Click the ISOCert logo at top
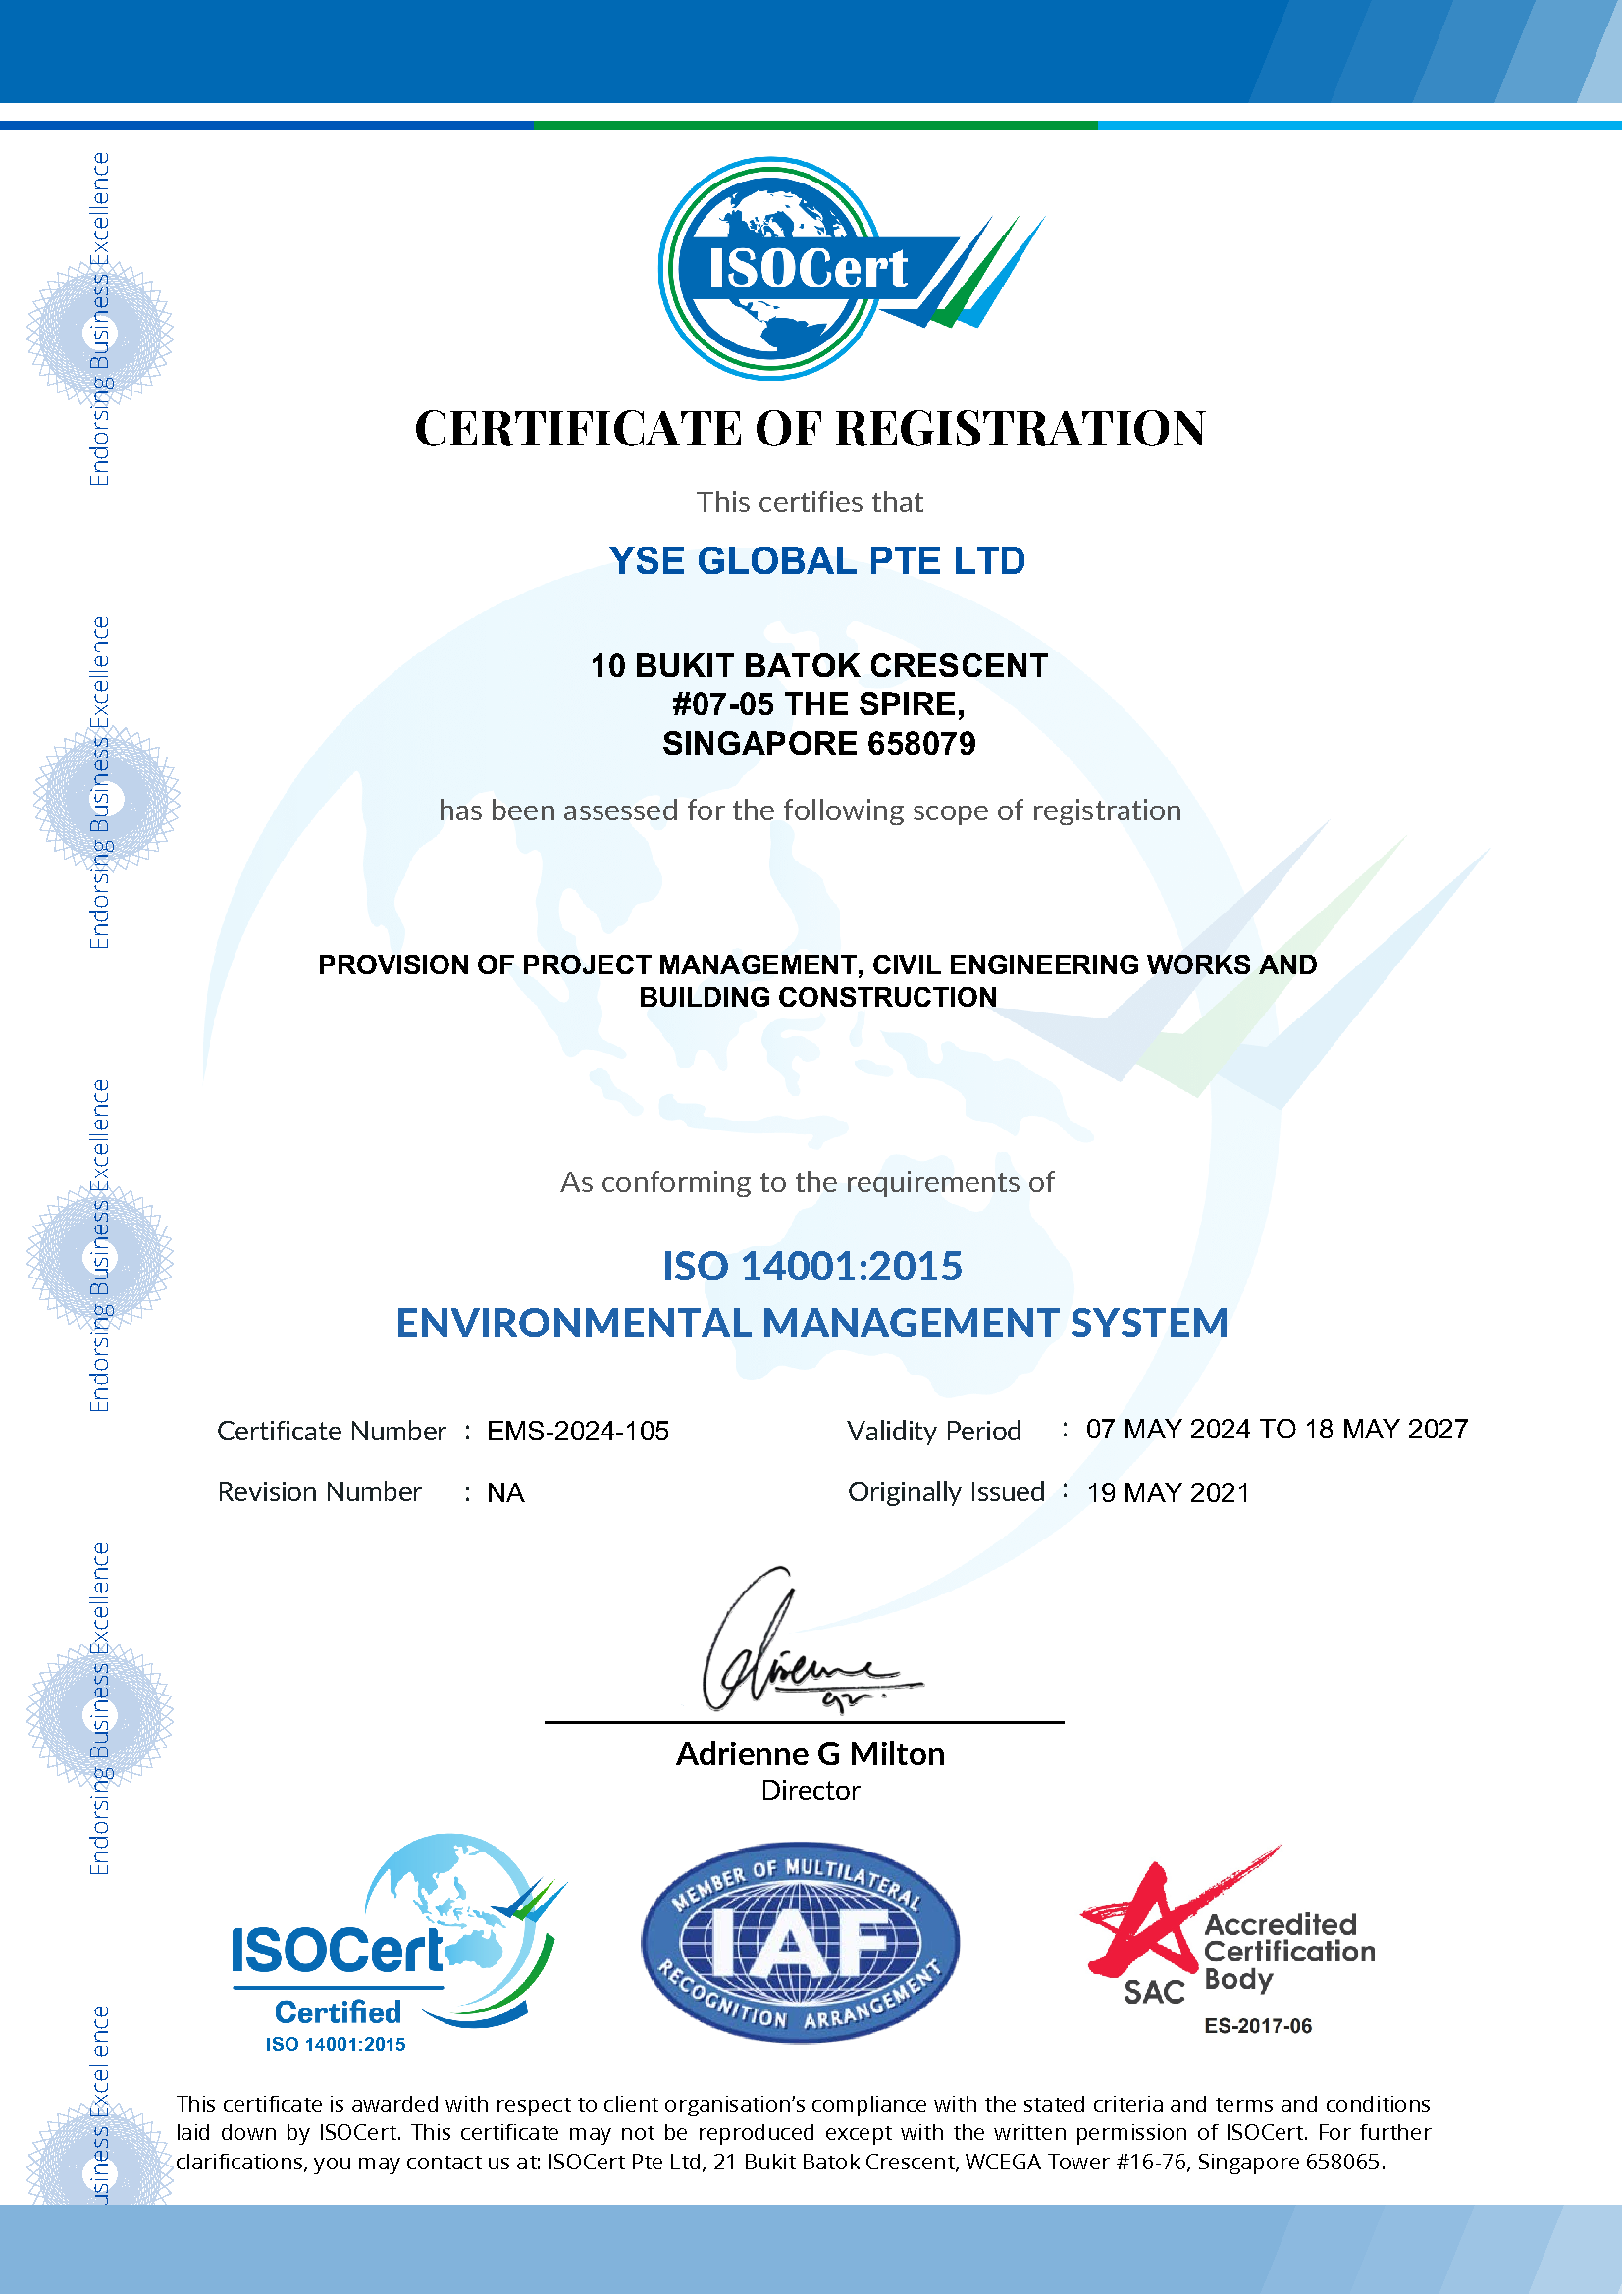The height and width of the screenshot is (2296, 1622). [x=850, y=268]
